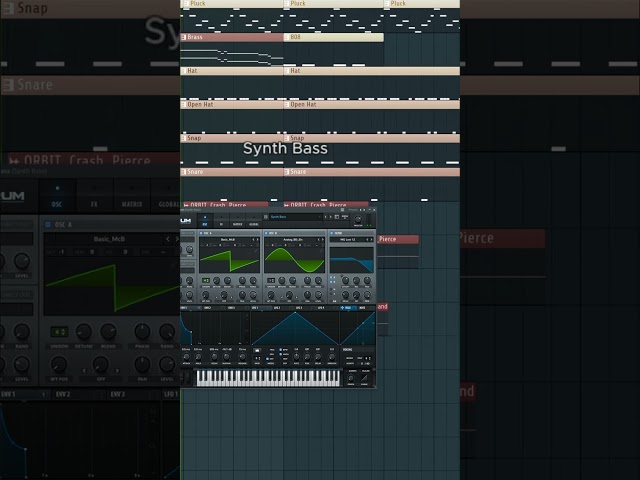Open the second Snare clip's menu icon
Viewport: 640px width, 480px height.
click(x=287, y=172)
